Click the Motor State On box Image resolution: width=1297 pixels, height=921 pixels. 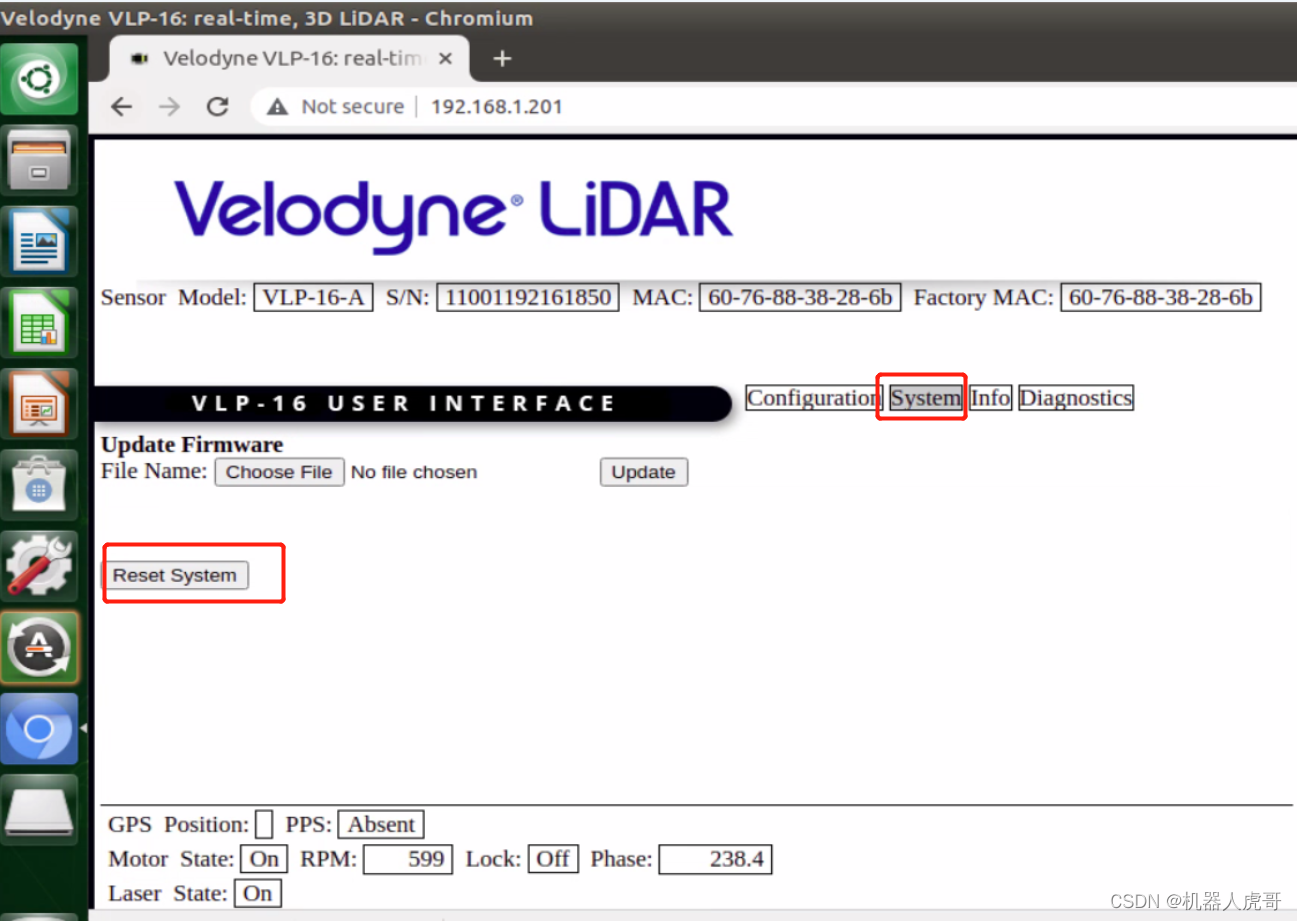click(264, 859)
